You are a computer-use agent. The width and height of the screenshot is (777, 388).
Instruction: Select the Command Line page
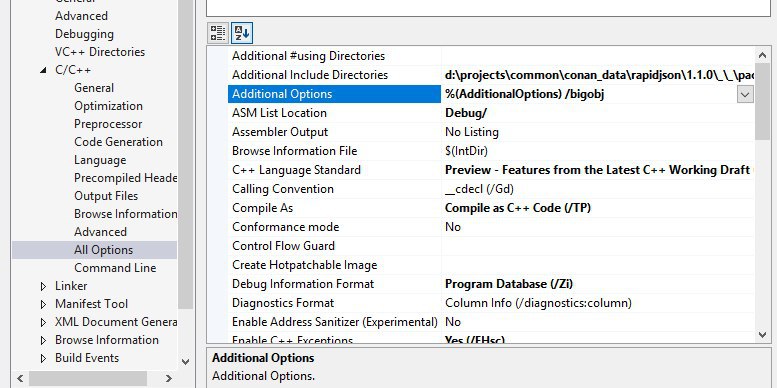click(115, 268)
